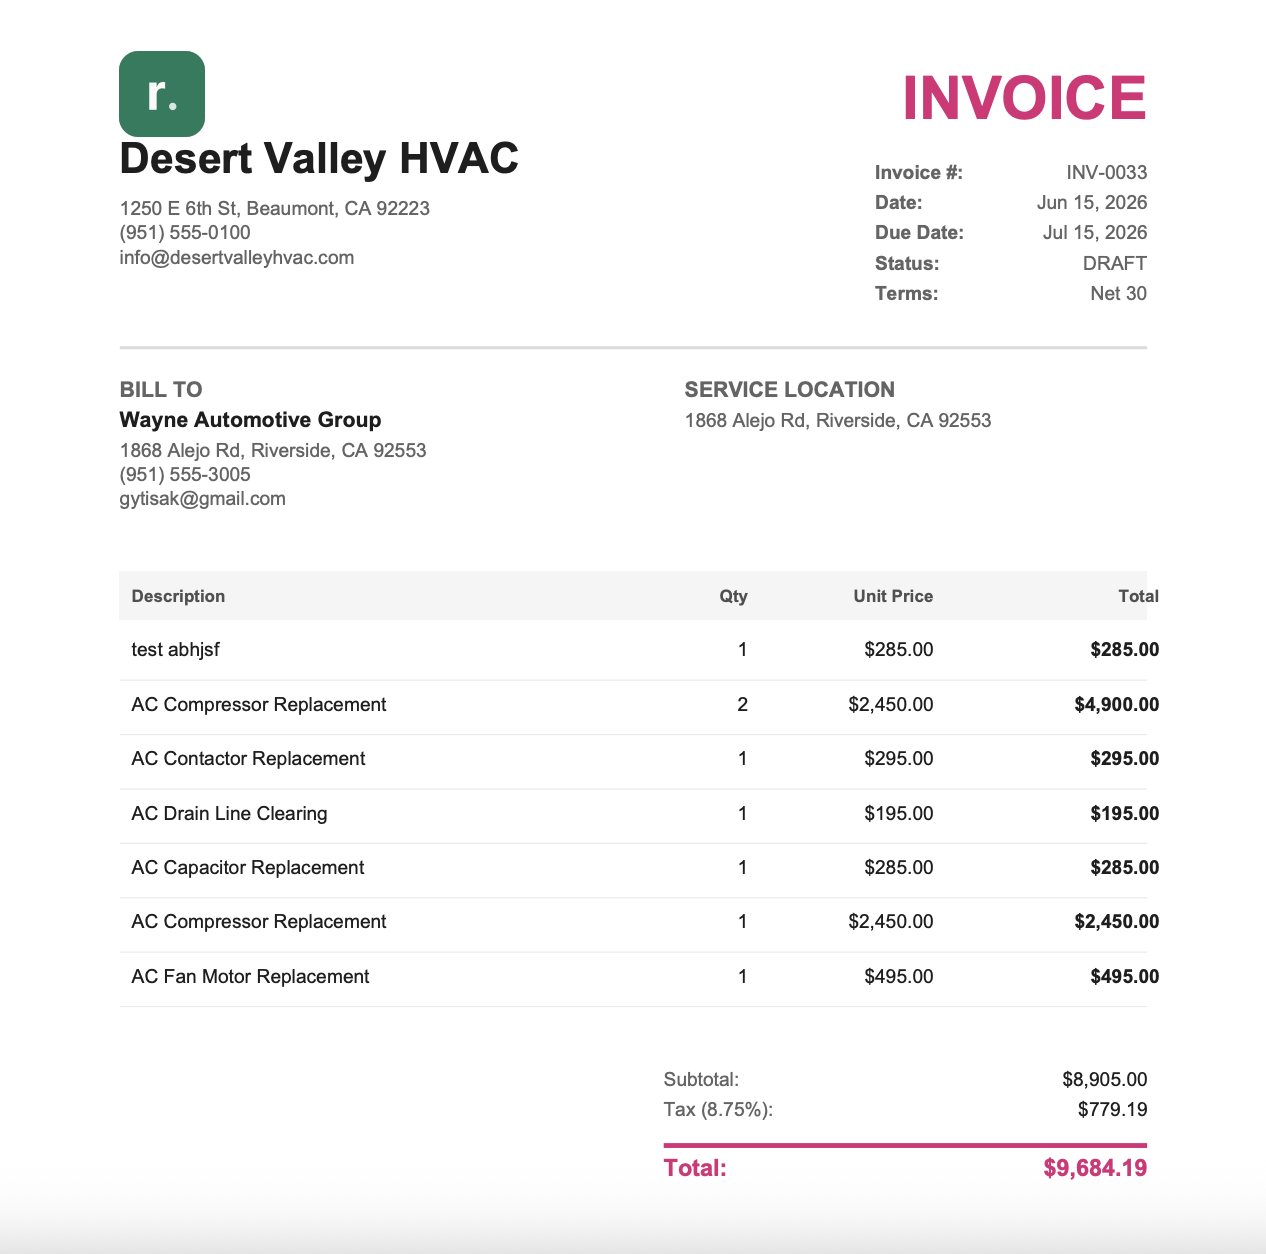Viewport: 1266px width, 1254px height.
Task: Click the Total column header
Action: (1138, 596)
